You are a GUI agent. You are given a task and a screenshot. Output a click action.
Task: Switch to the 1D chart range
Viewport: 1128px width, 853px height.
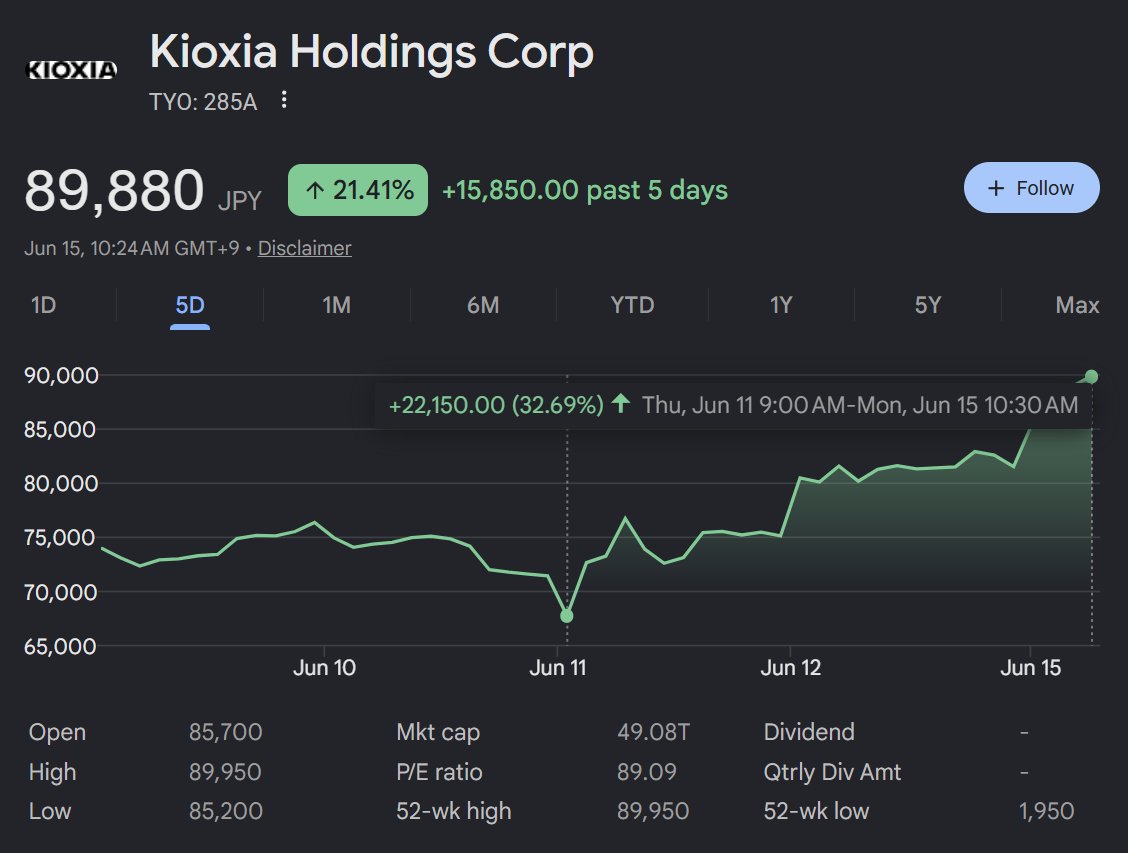click(43, 305)
